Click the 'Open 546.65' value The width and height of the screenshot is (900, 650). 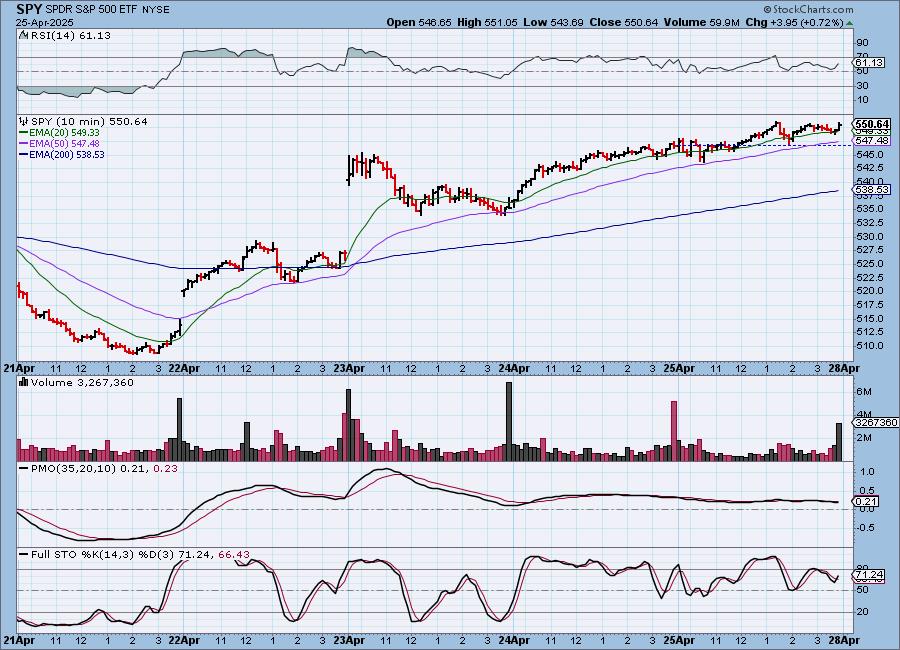(x=419, y=22)
